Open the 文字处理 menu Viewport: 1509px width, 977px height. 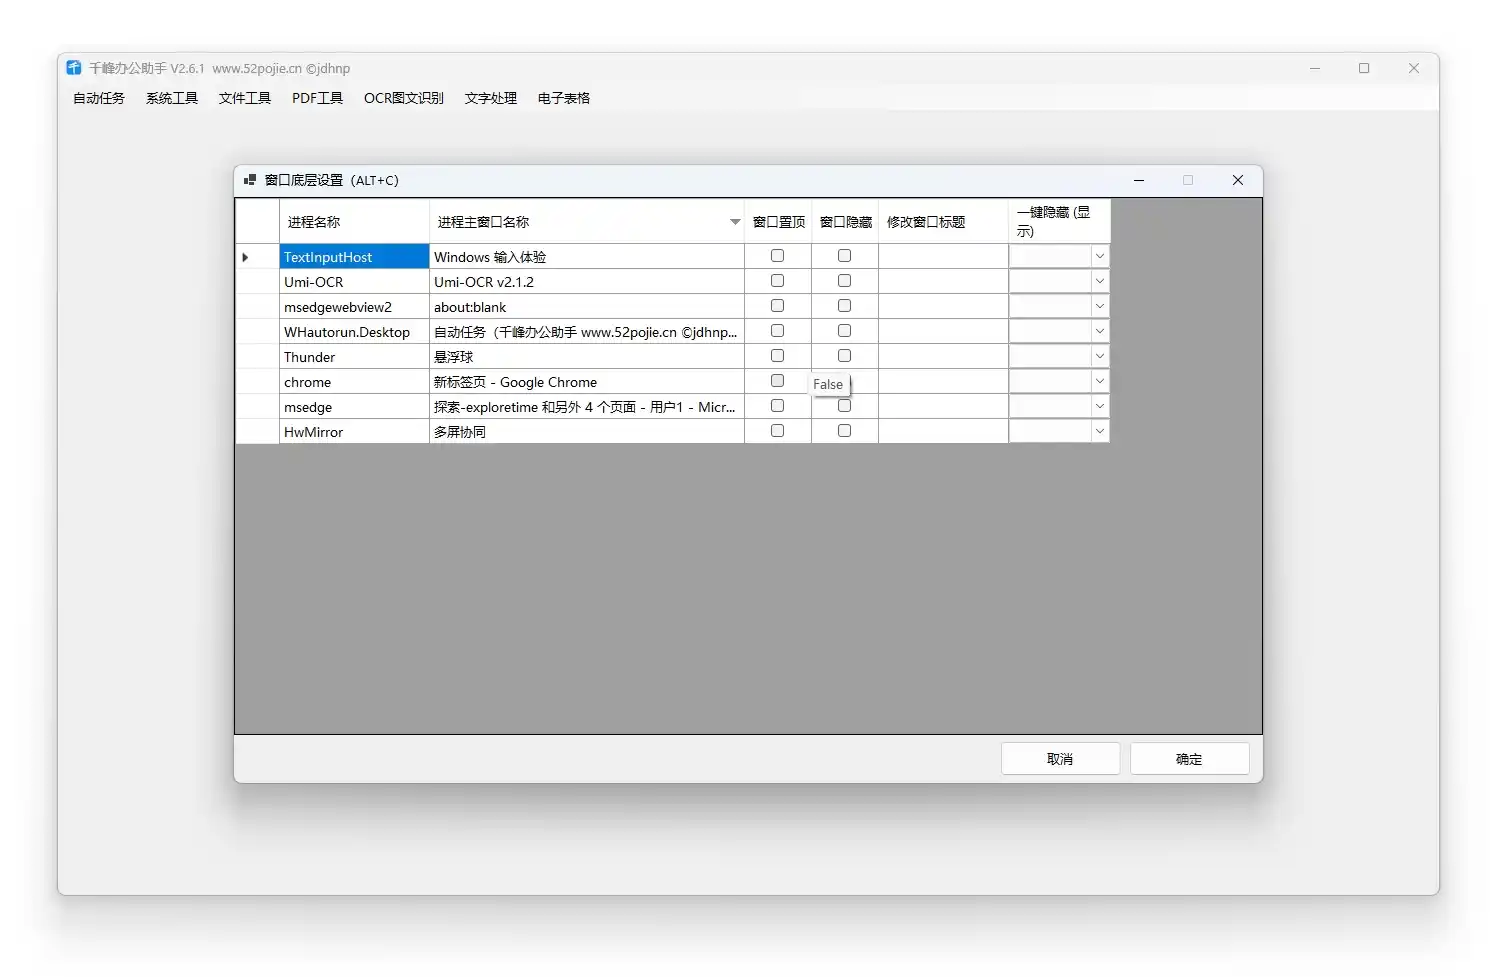coord(491,98)
